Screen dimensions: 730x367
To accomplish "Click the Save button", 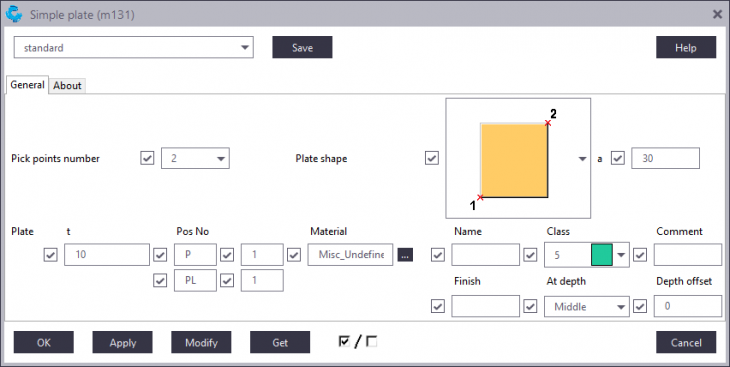I will (302, 48).
